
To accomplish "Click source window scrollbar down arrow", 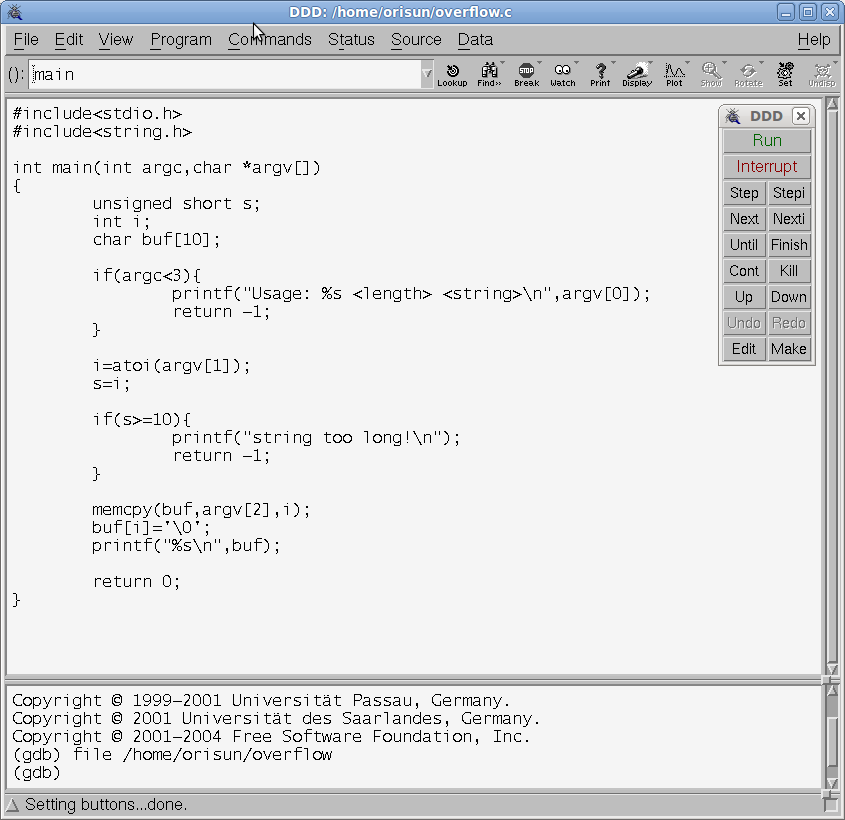I will pyautogui.click(x=832, y=669).
